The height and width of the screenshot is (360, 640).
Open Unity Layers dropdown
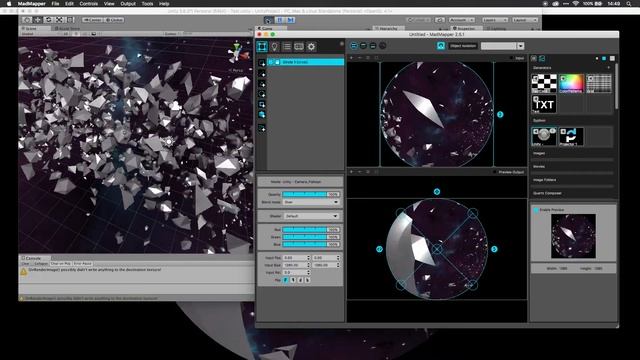[x=495, y=20]
